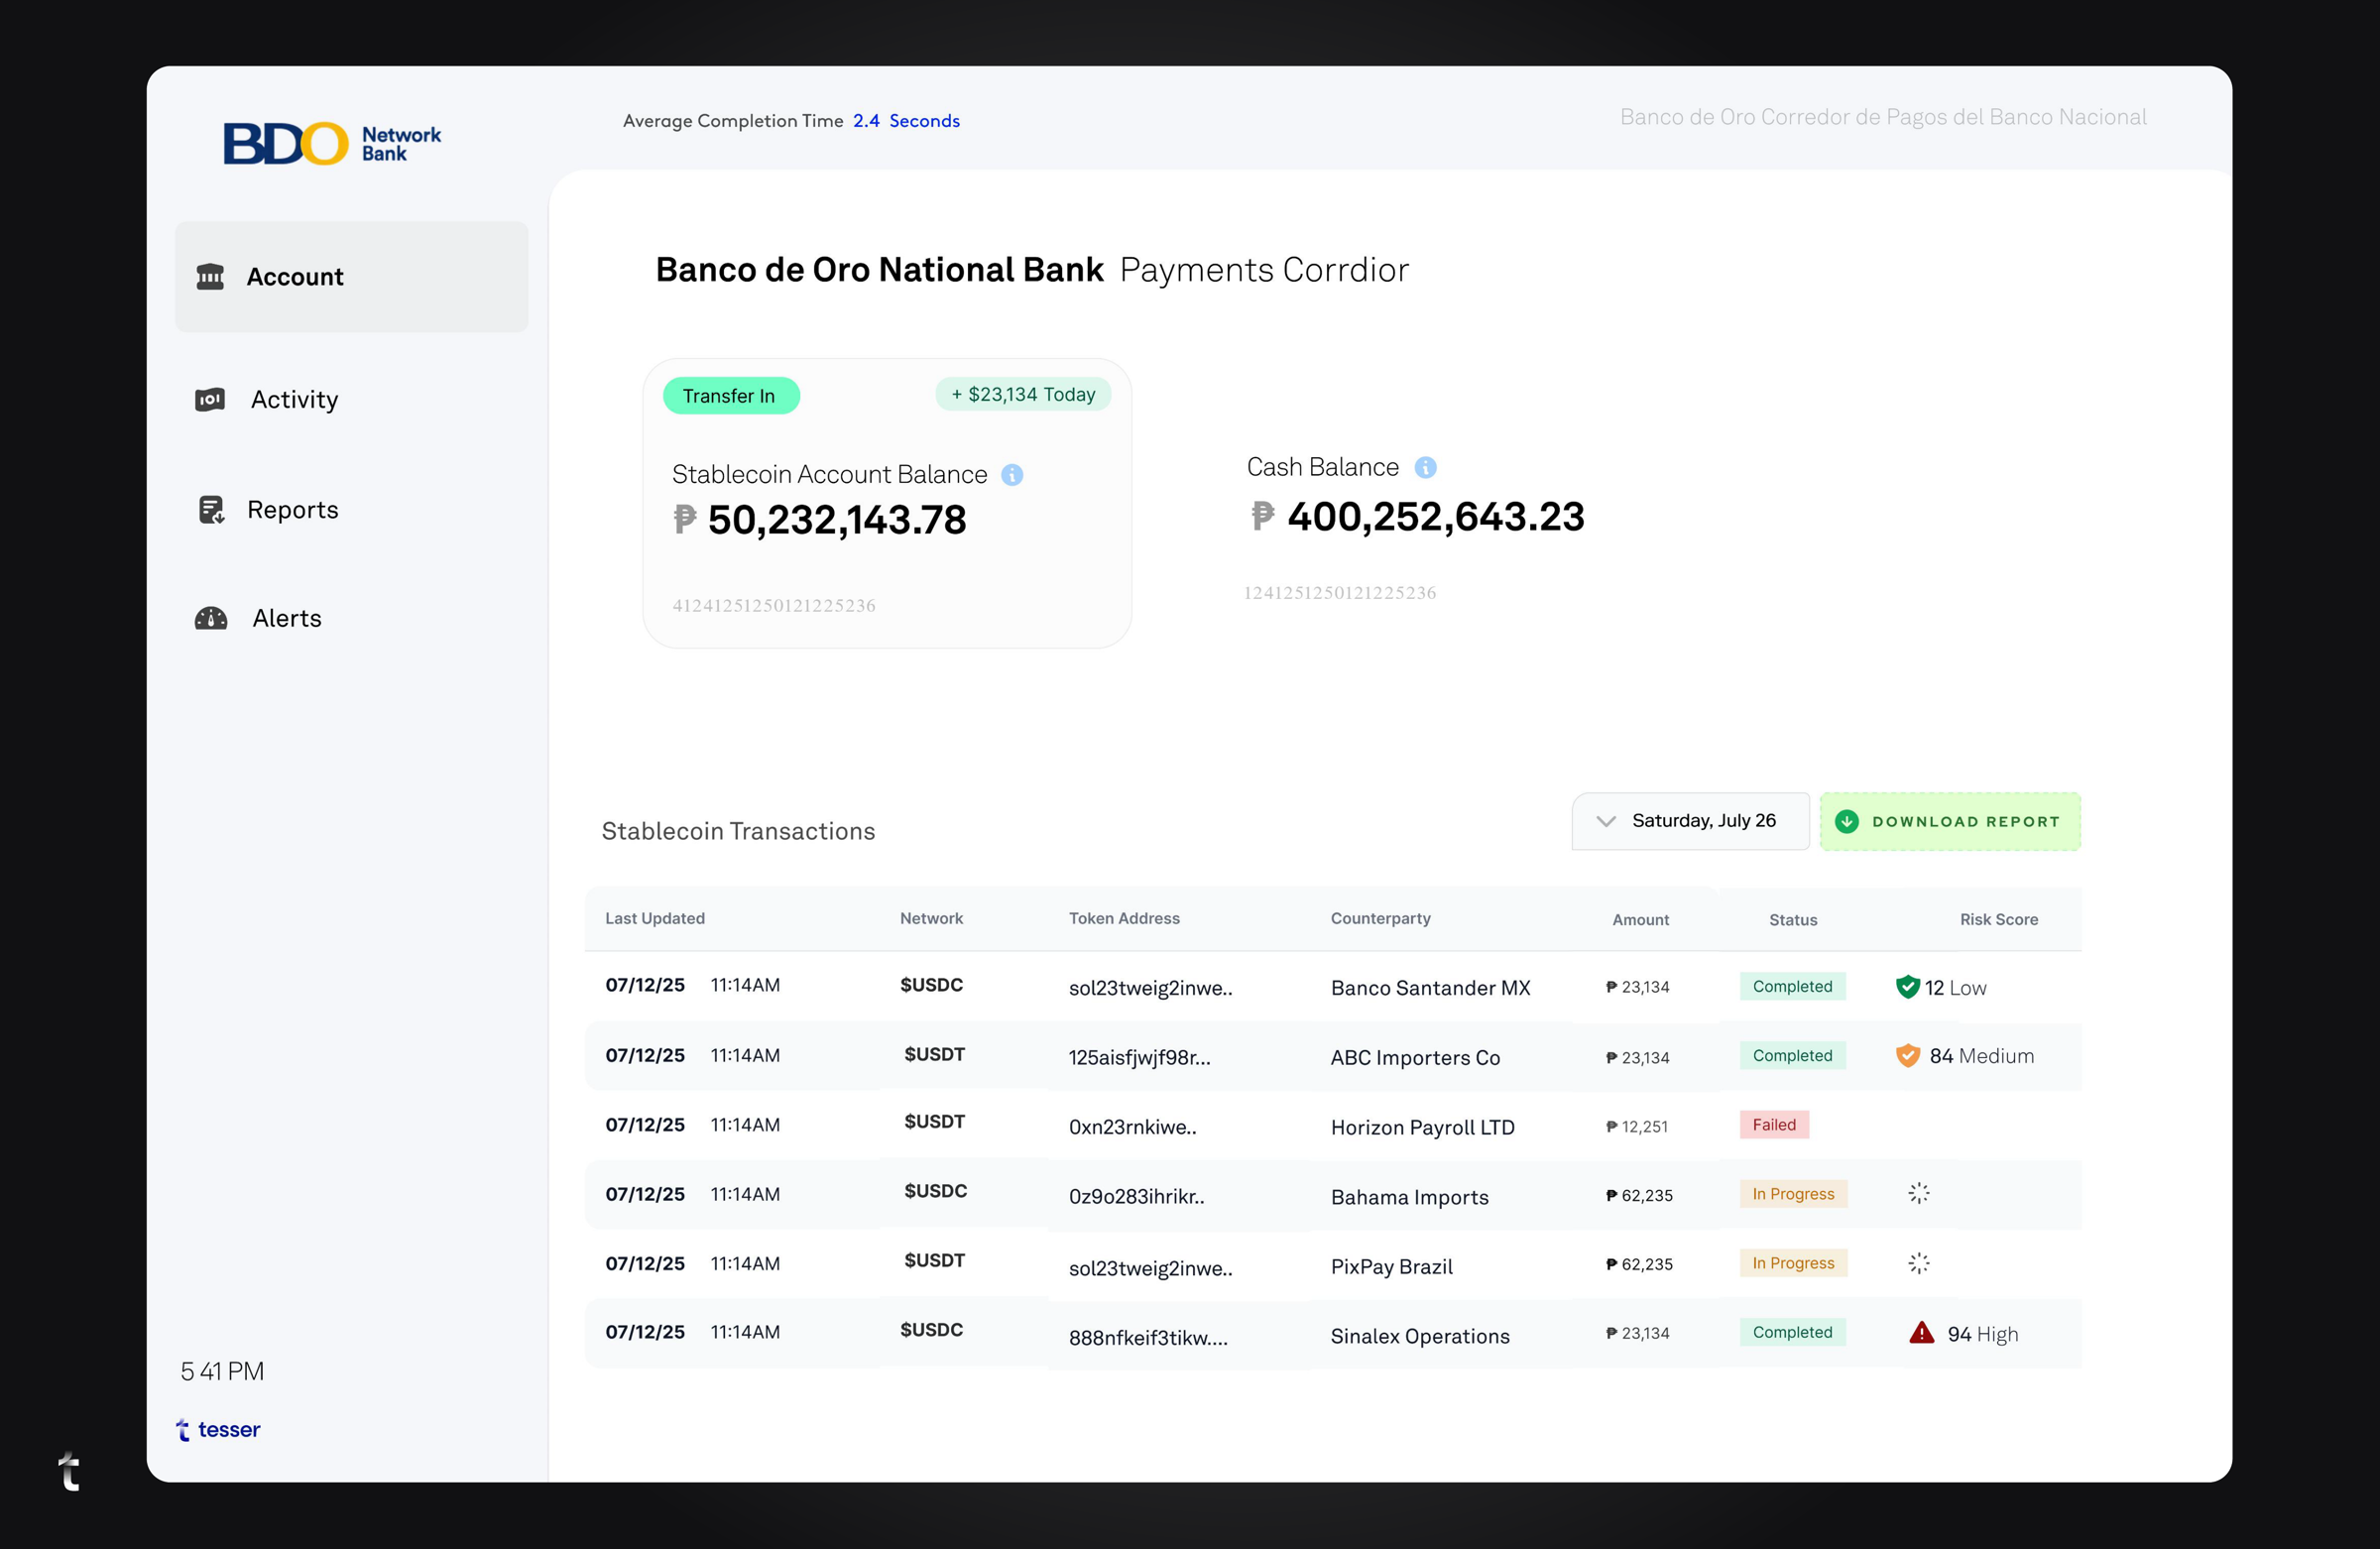Click the Token Address column header
Image resolution: width=2380 pixels, height=1549 pixels.
[1124, 919]
